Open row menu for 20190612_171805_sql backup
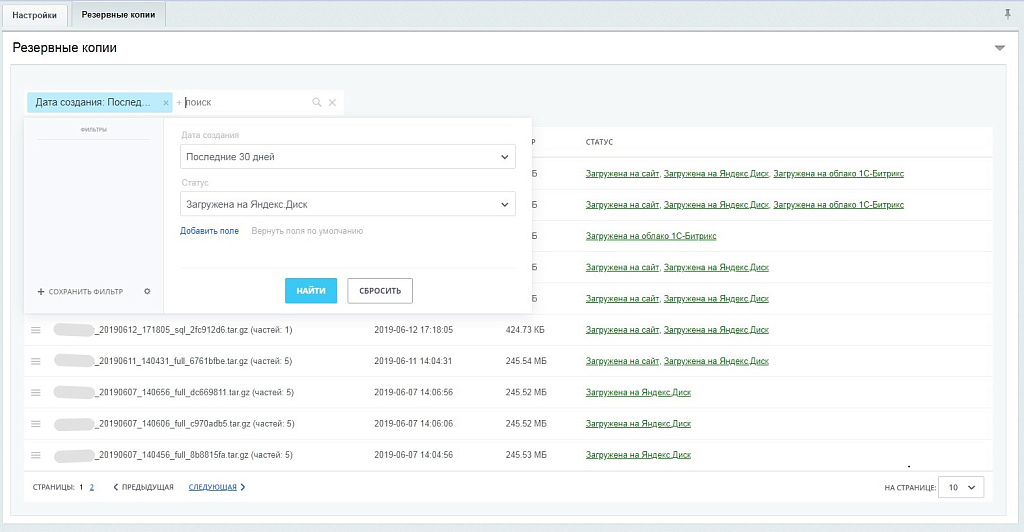Image resolution: width=1024 pixels, height=532 pixels. (35, 330)
